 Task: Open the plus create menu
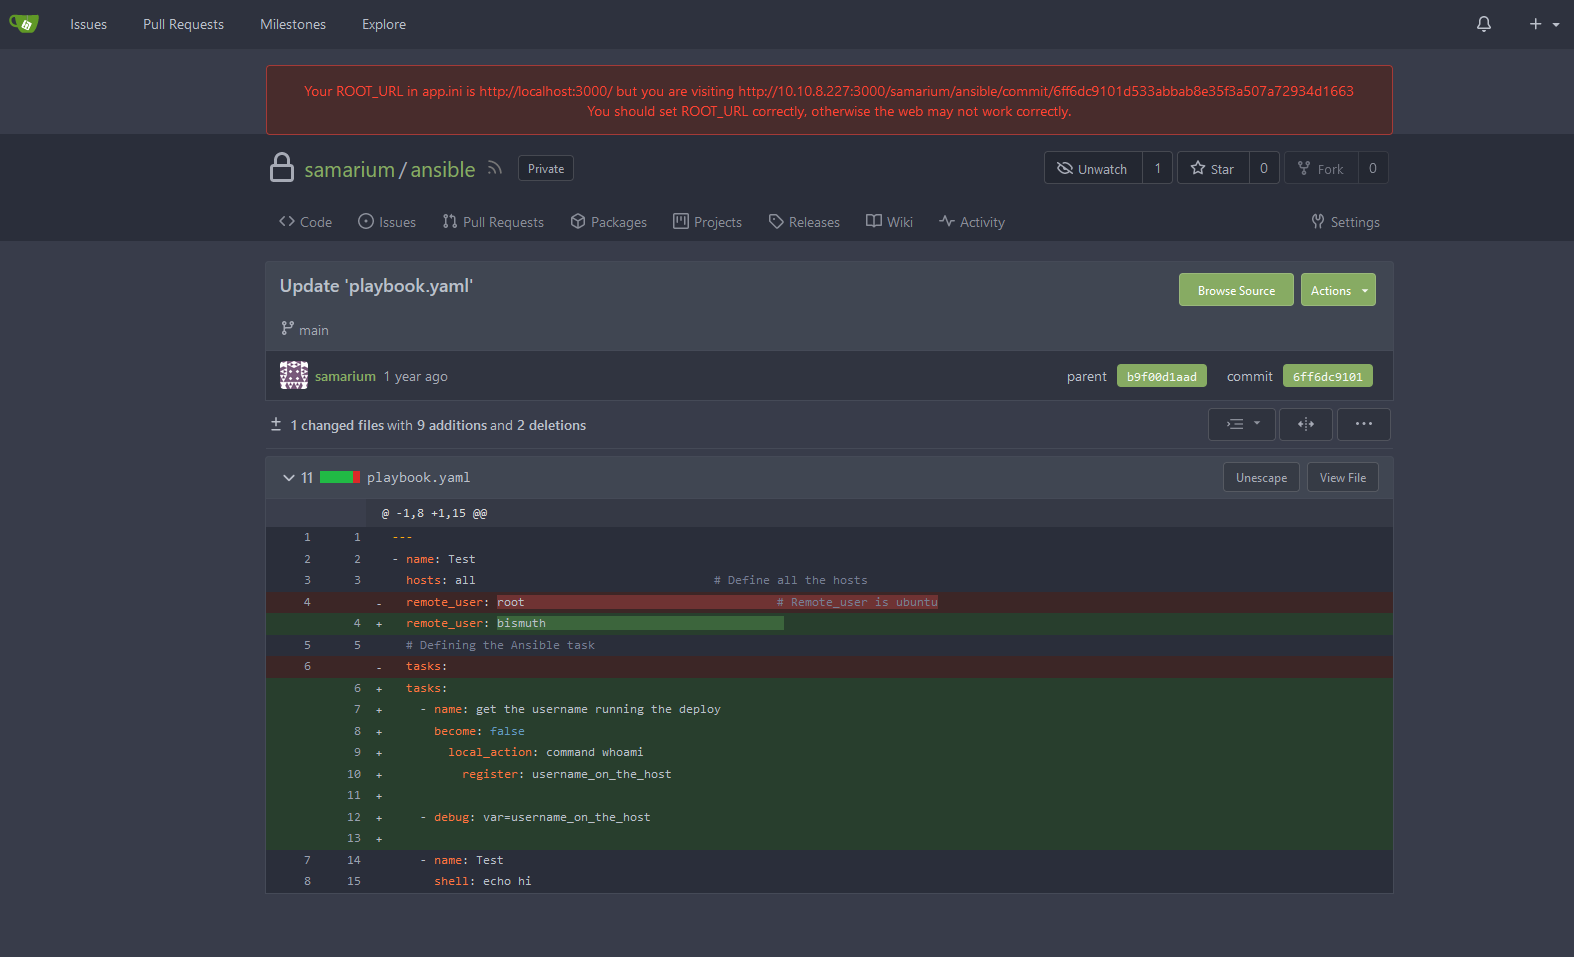click(x=1544, y=24)
